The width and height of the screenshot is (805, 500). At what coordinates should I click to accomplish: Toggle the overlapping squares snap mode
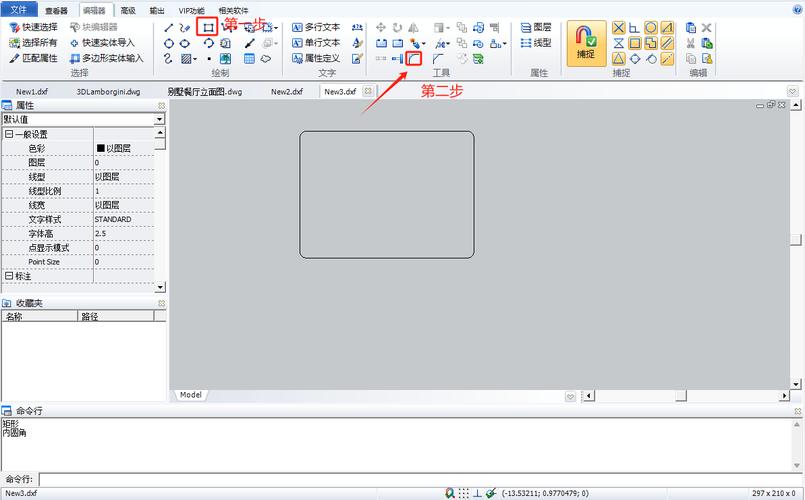pyautogui.click(x=650, y=43)
